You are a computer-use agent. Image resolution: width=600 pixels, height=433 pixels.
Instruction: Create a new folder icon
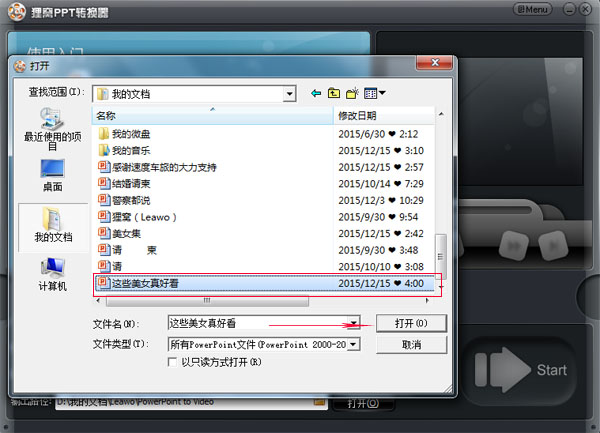352,93
